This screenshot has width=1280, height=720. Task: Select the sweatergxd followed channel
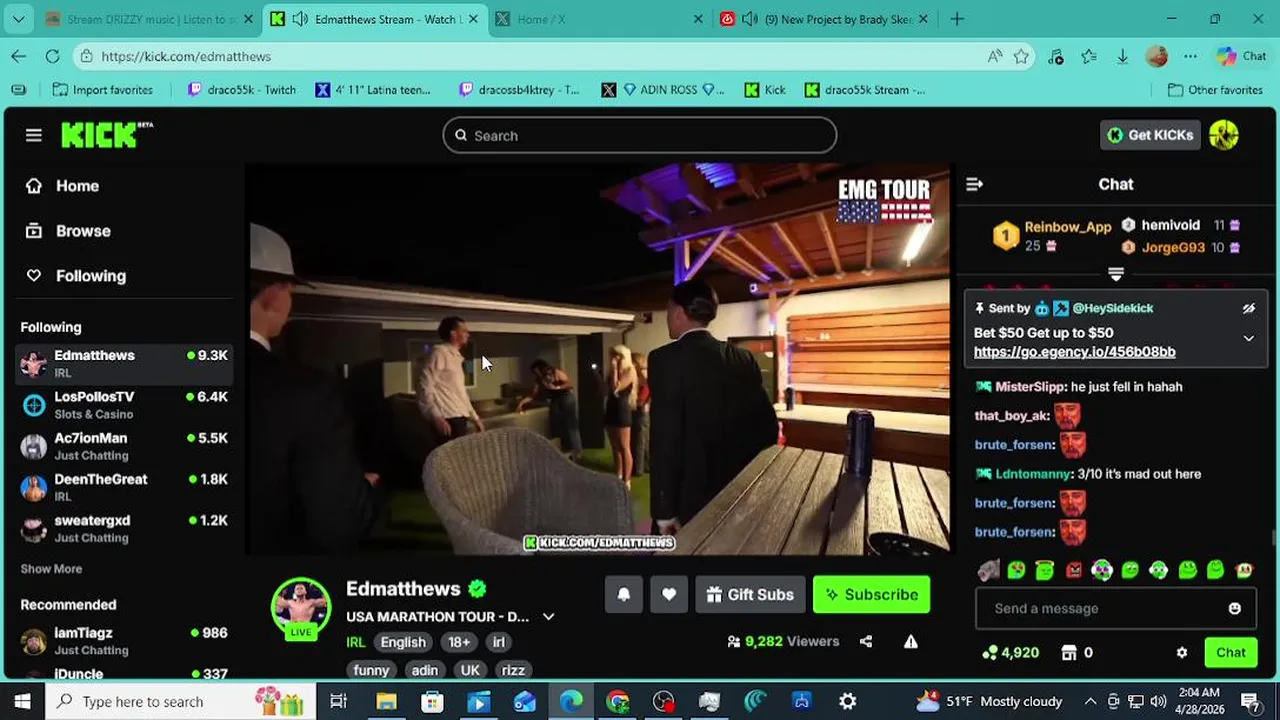[x=124, y=528]
